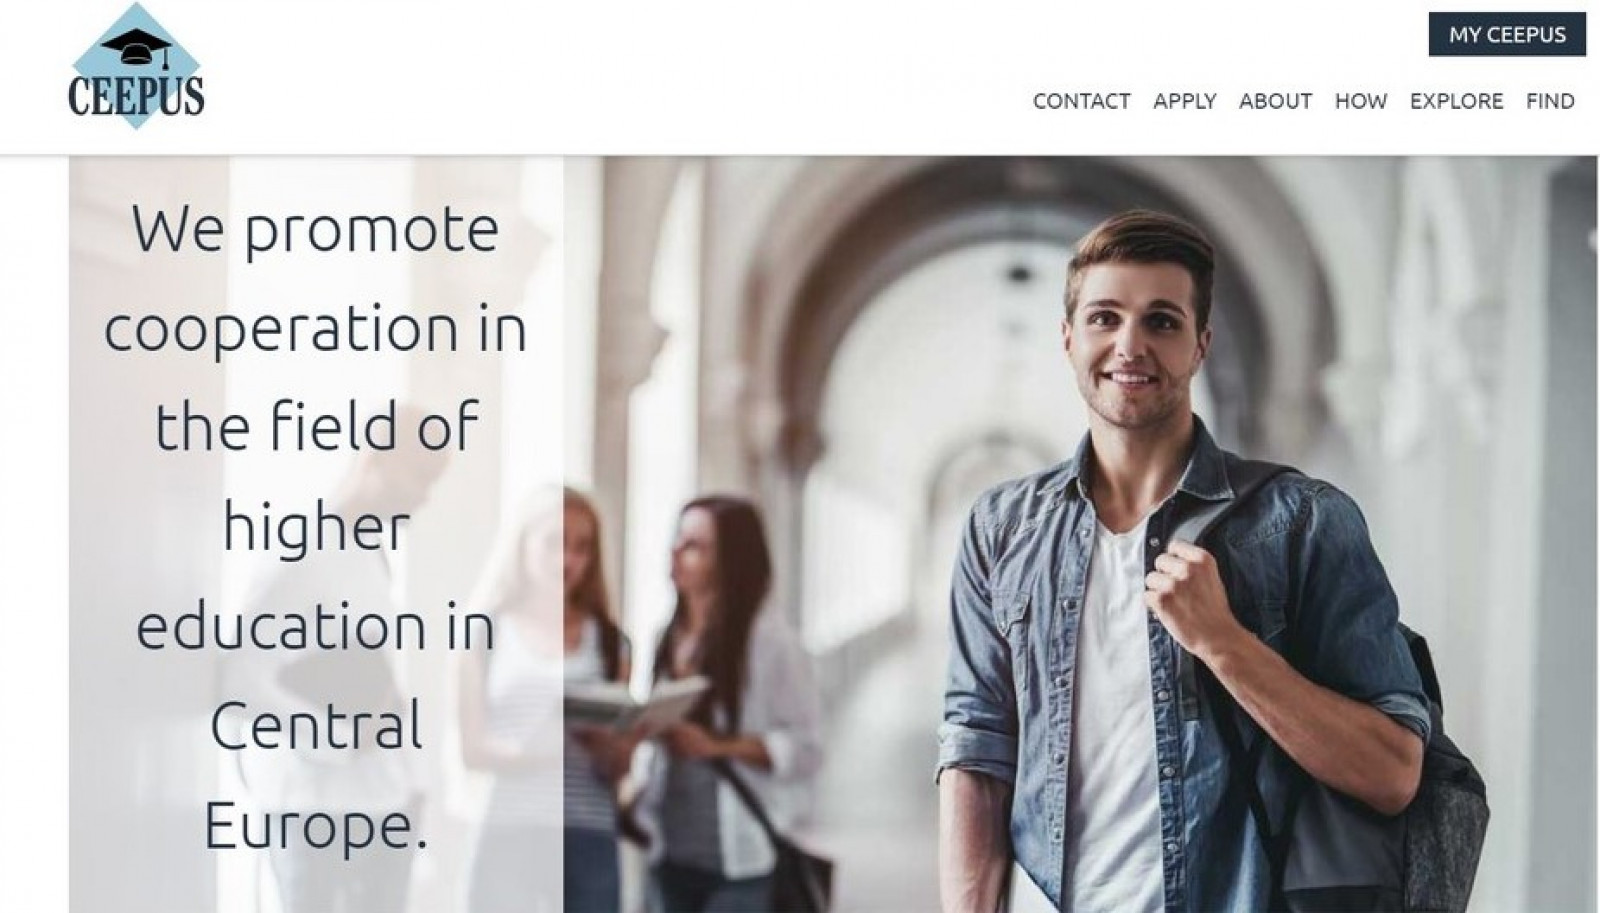Choose EXPLORE in the top navigation
Screen dimensions: 1600x913
tap(1456, 101)
